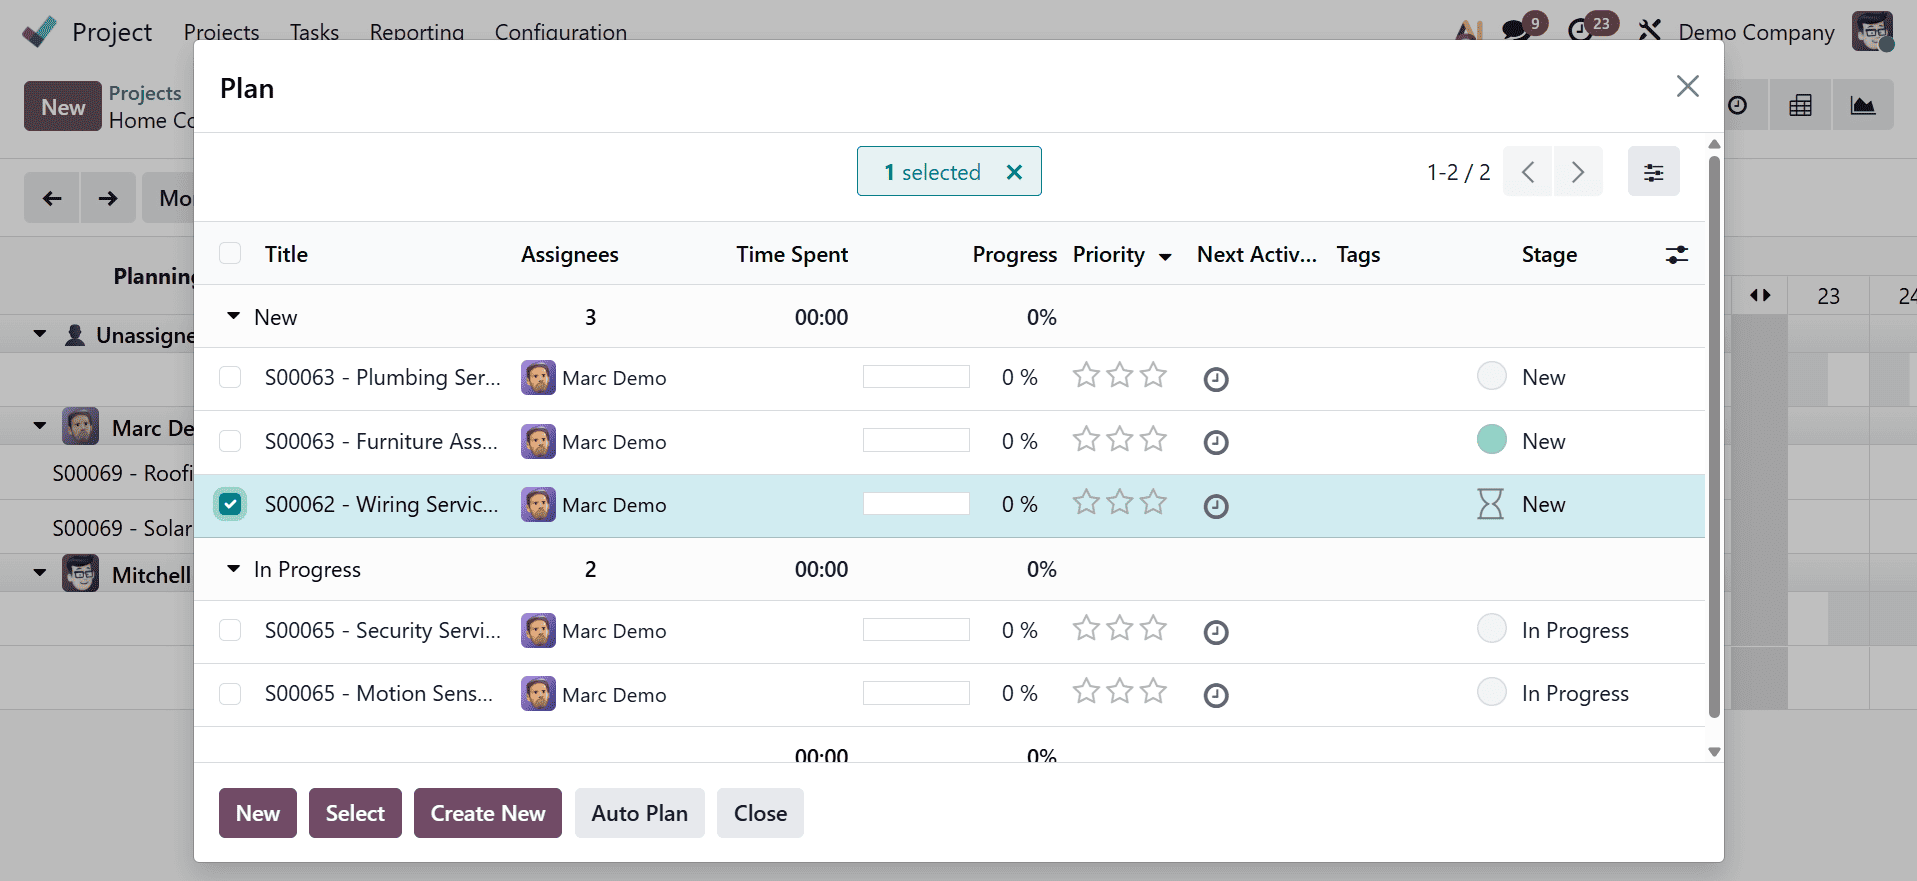Set third priority star on Wiring Service task
The image size is (1917, 881).
[x=1153, y=501]
